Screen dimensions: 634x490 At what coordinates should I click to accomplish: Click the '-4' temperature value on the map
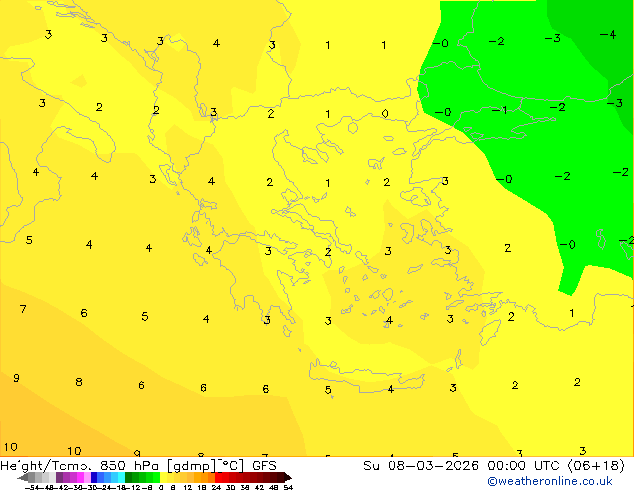click(x=608, y=35)
